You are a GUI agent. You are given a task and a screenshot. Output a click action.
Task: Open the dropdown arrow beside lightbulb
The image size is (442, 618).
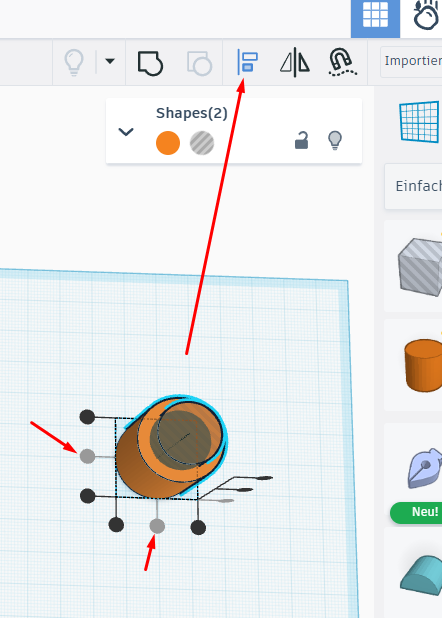(110, 61)
